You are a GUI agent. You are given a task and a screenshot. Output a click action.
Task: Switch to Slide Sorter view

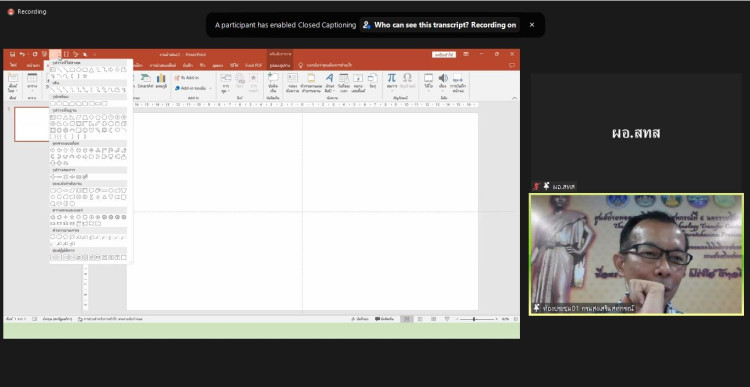[x=420, y=319]
